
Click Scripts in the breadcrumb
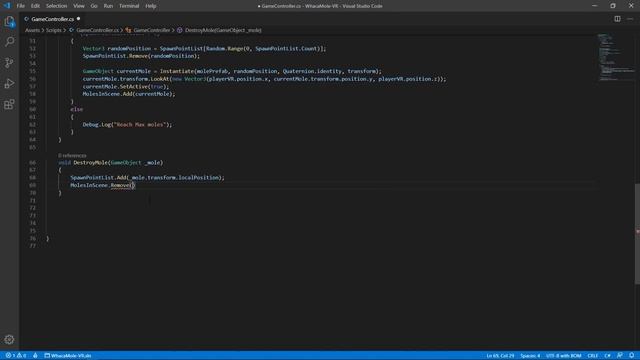tap(53, 30)
